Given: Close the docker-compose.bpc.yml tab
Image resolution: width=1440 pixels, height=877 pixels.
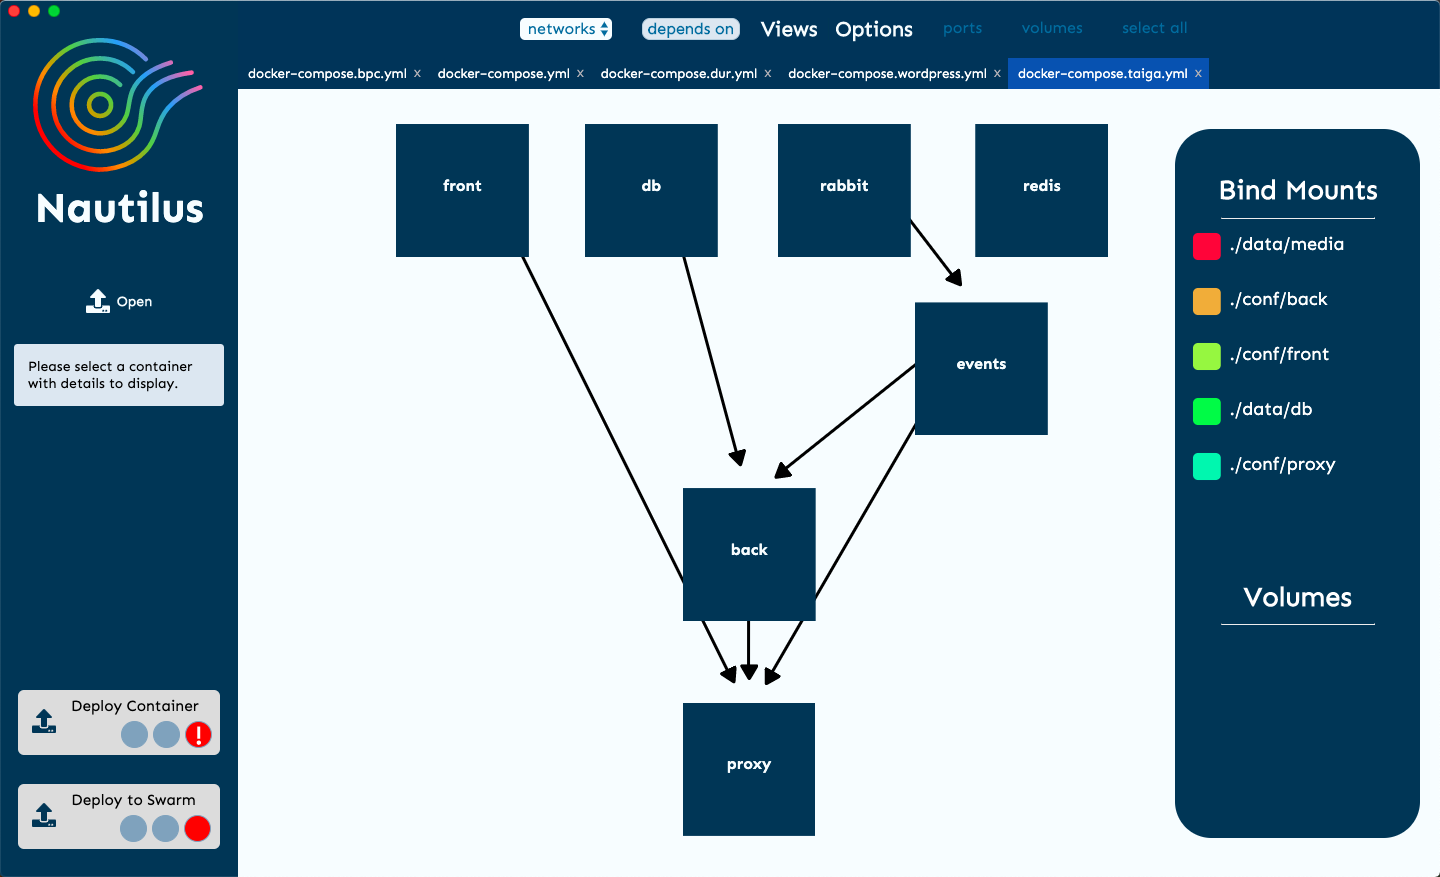Looking at the screenshot, I should [x=417, y=74].
